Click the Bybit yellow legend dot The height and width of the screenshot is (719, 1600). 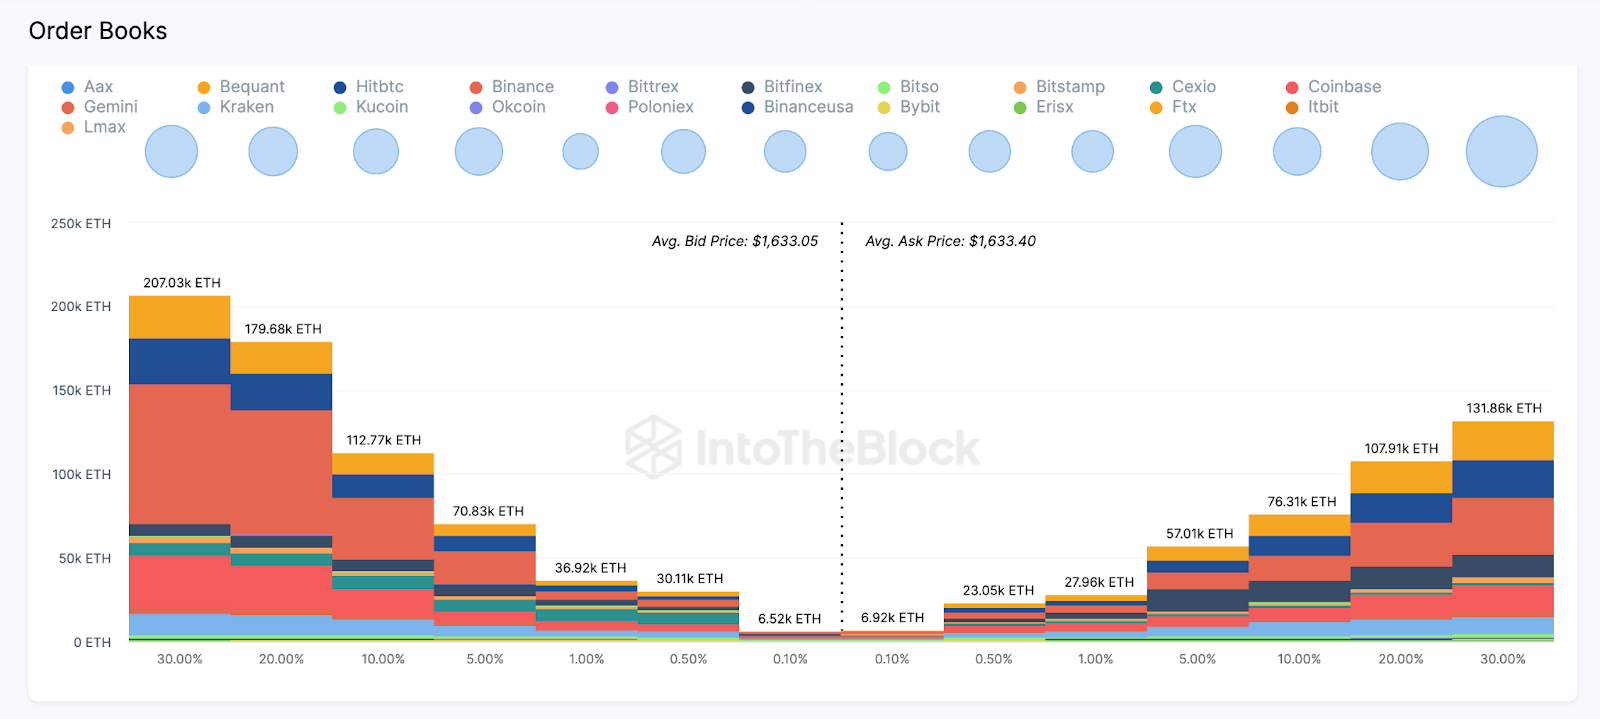(884, 108)
